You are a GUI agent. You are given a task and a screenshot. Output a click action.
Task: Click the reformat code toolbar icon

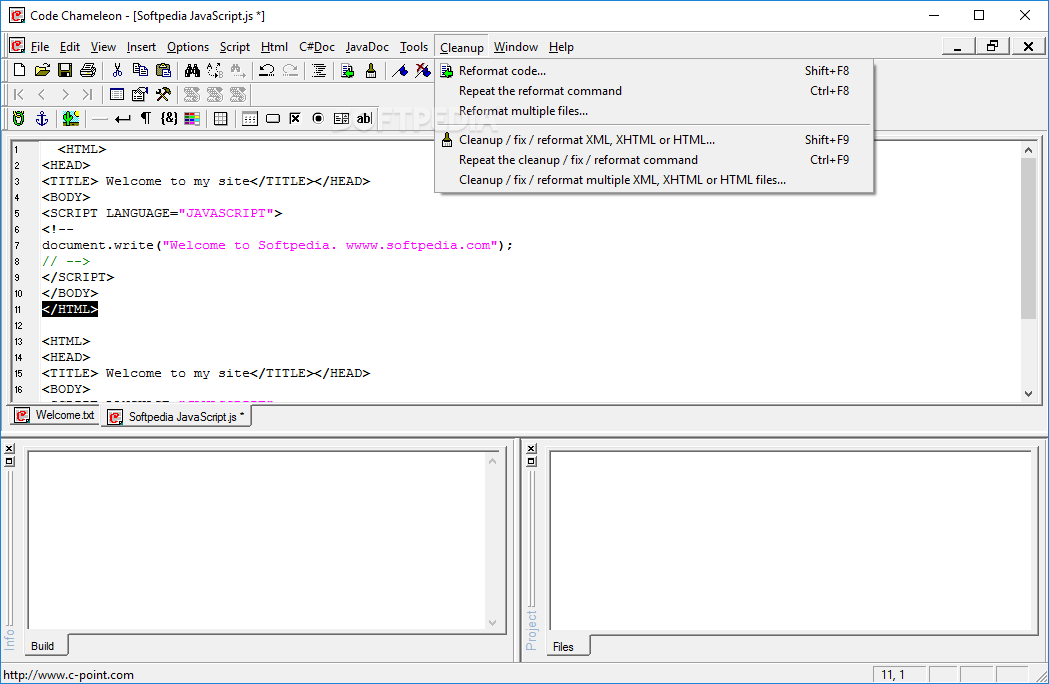coord(348,70)
